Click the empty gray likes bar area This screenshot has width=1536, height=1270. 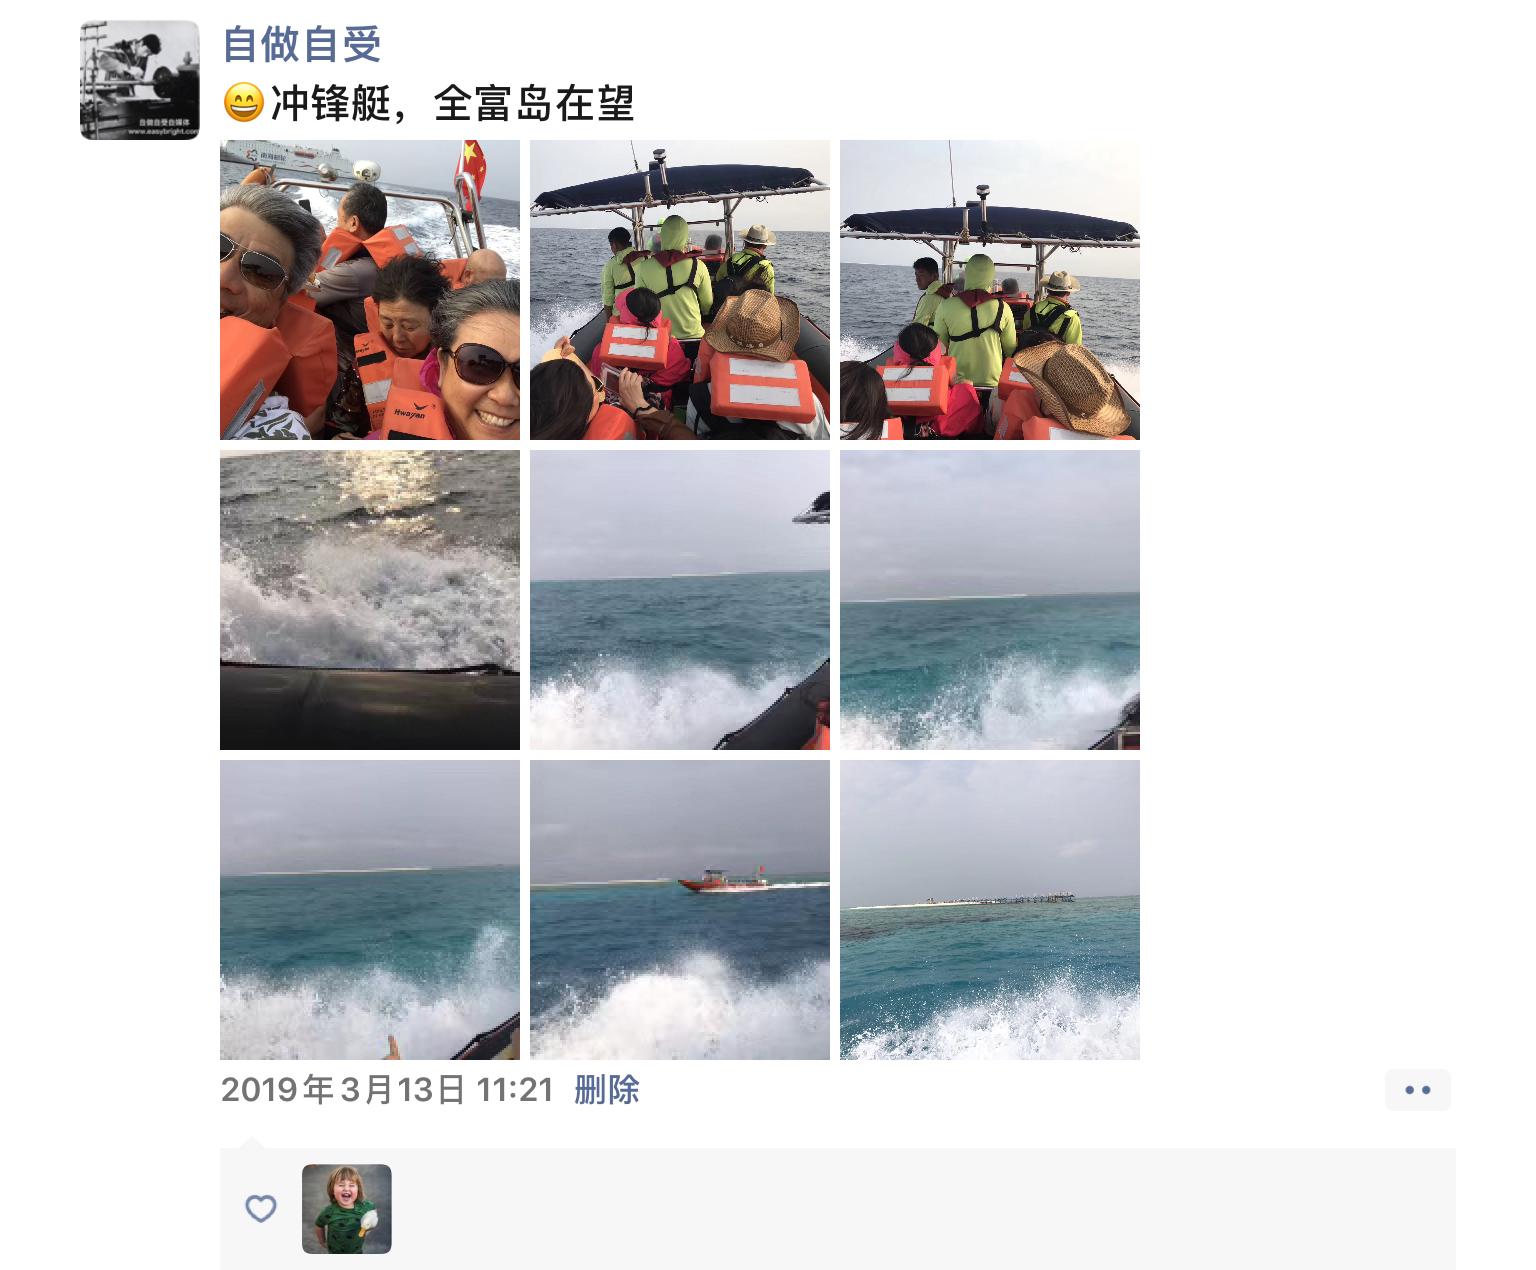coord(920,1209)
